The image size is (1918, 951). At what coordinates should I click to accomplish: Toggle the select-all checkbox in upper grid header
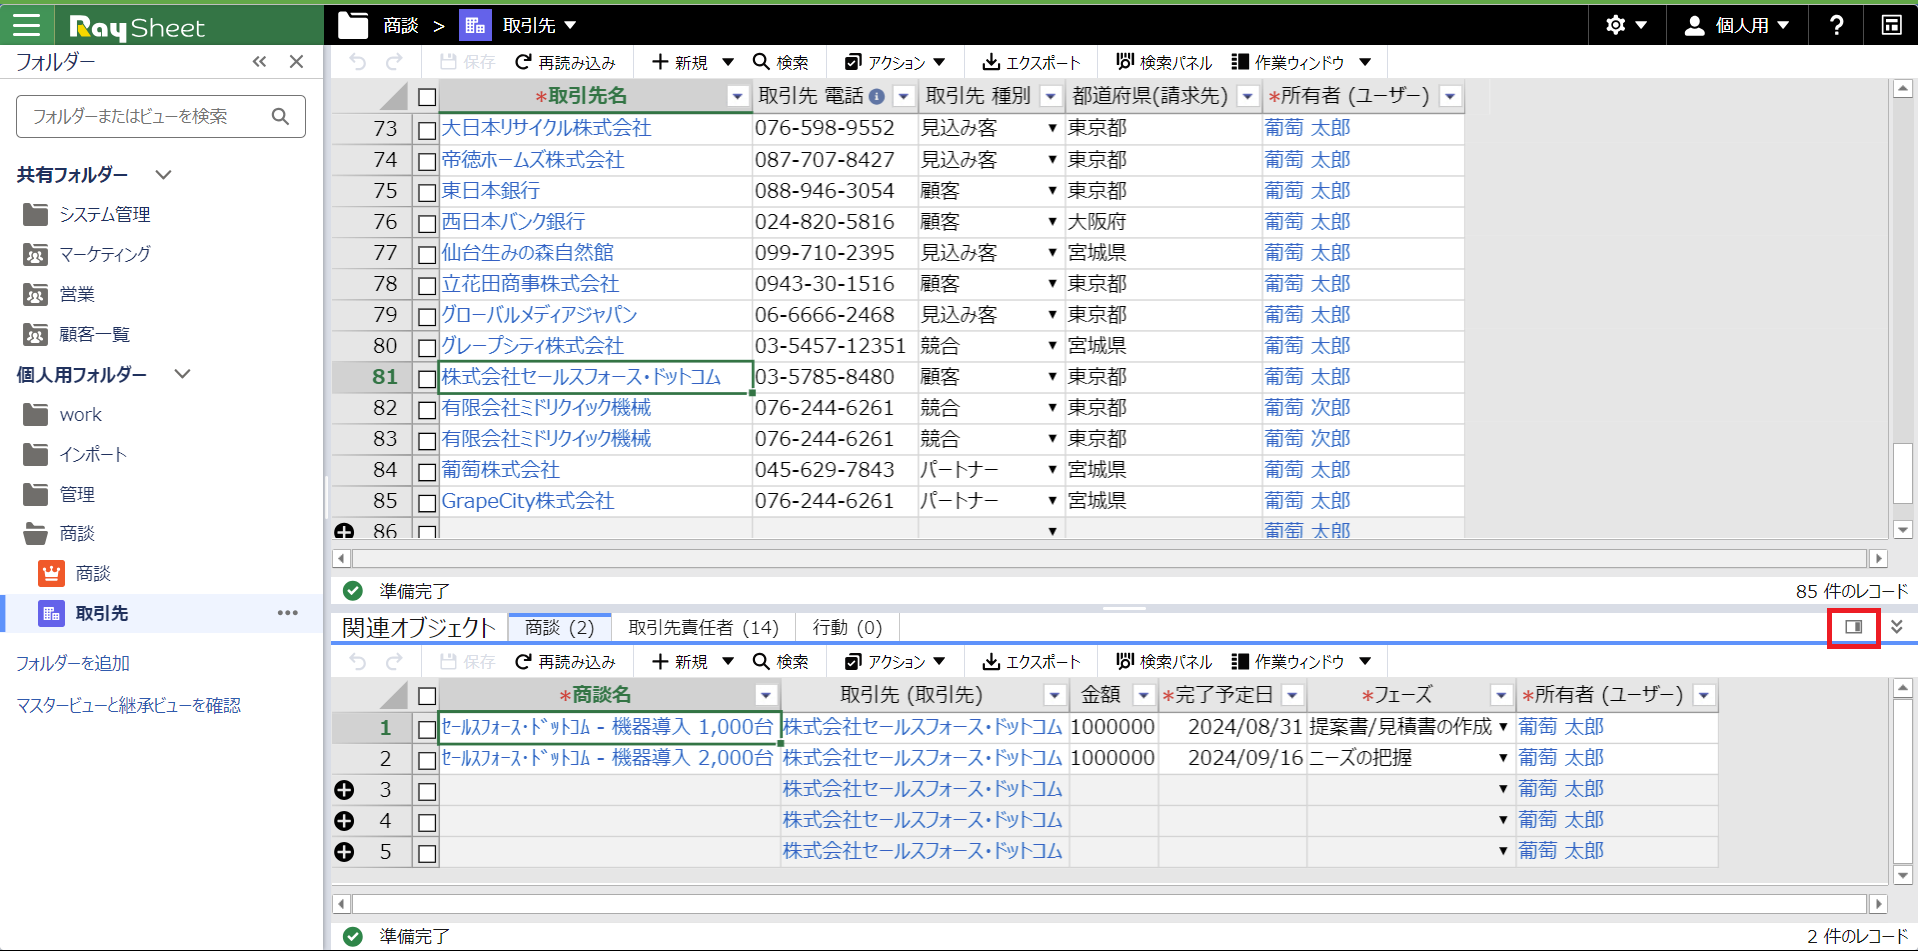click(427, 97)
